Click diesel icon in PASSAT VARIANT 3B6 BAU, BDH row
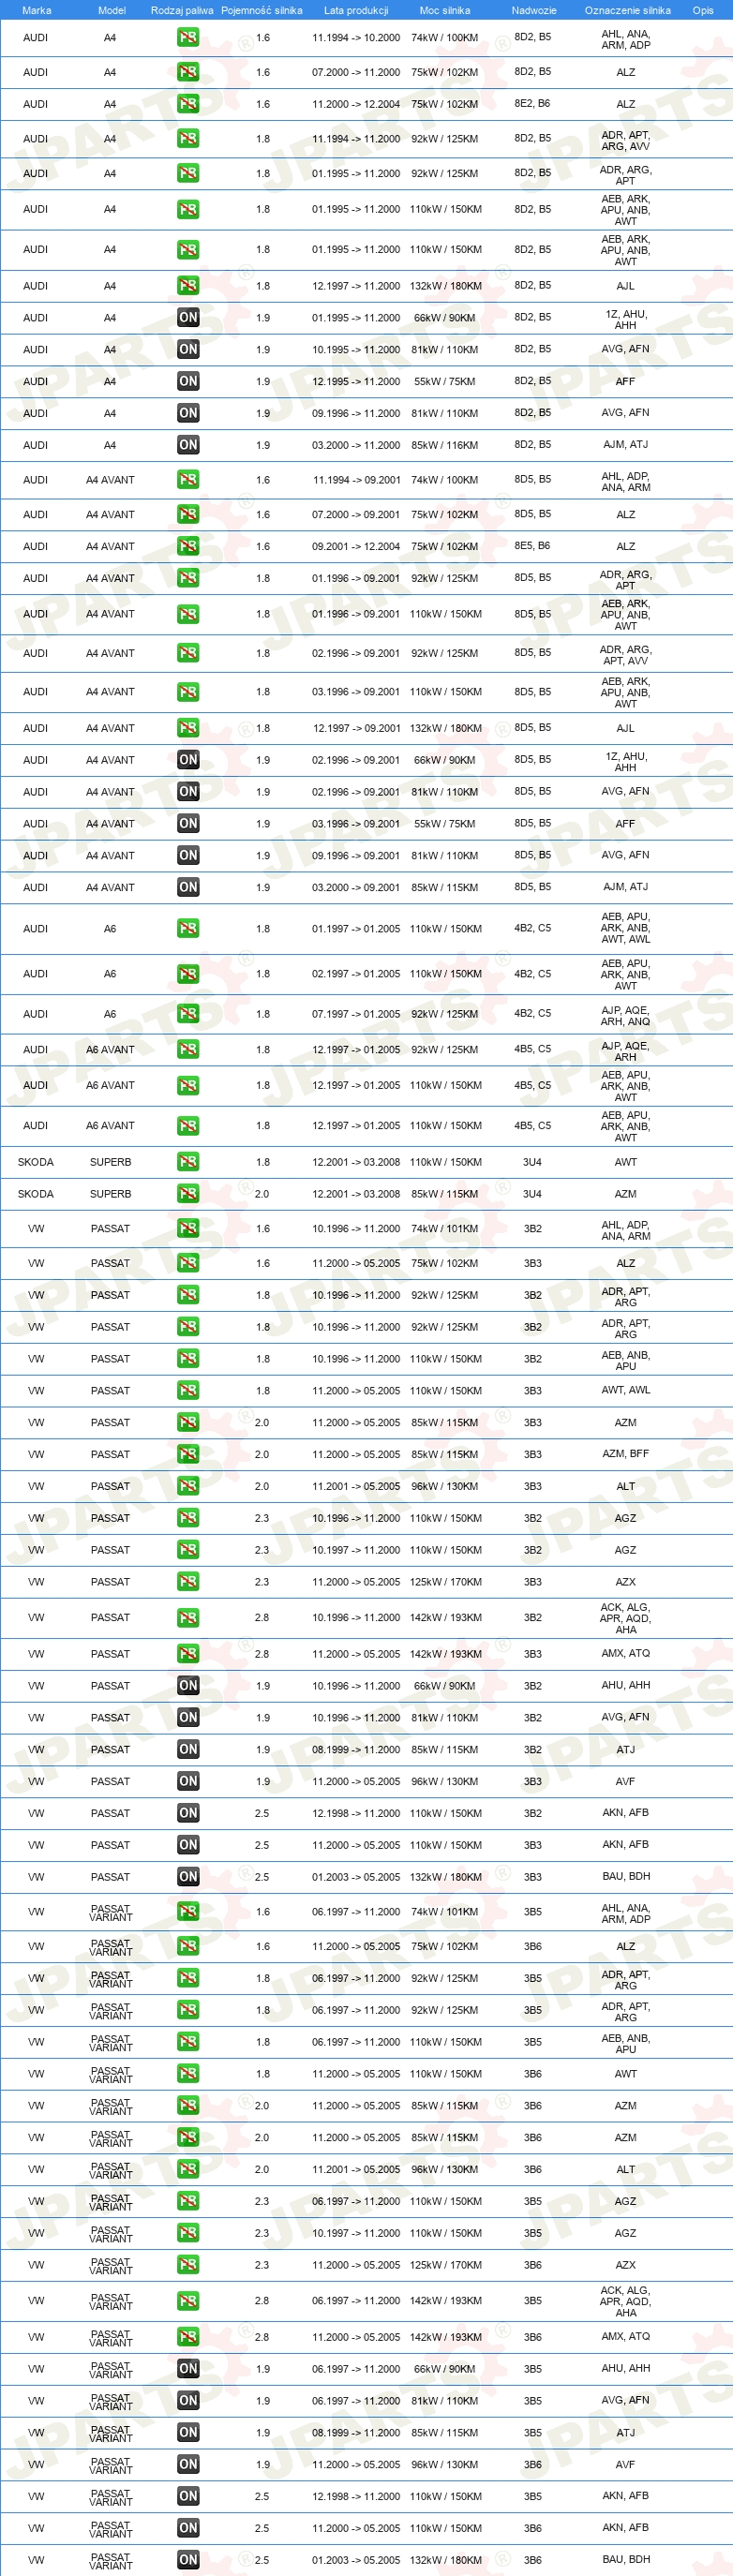The height and width of the screenshot is (2576, 733). 188,2560
